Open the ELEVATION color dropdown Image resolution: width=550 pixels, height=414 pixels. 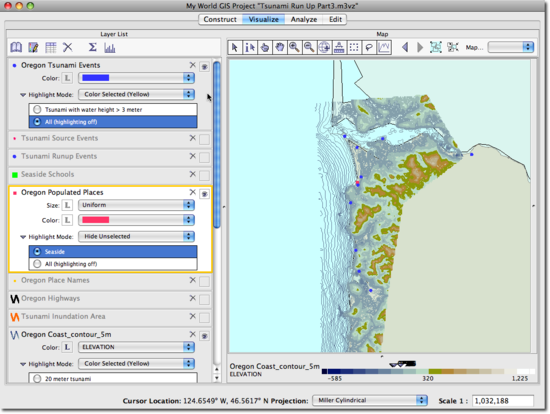tap(136, 347)
